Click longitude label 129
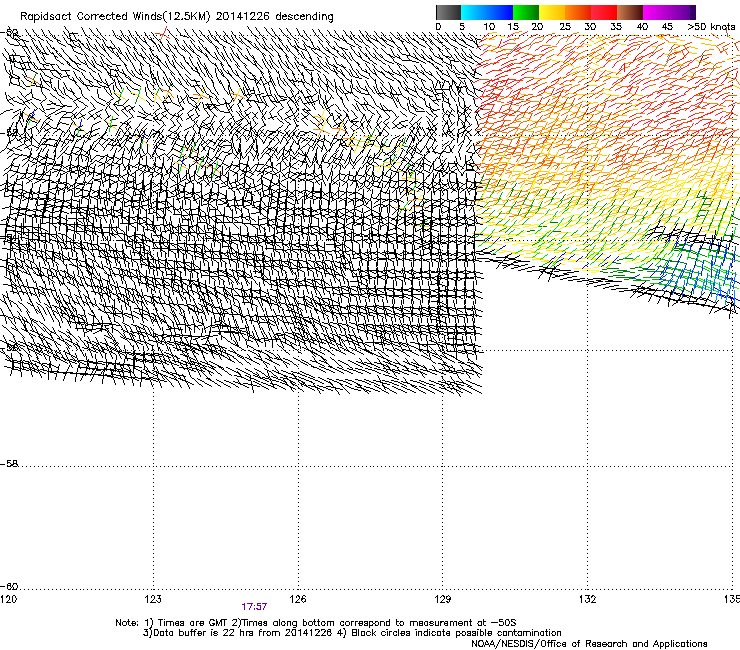The width and height of the screenshot is (740, 650). point(442,599)
